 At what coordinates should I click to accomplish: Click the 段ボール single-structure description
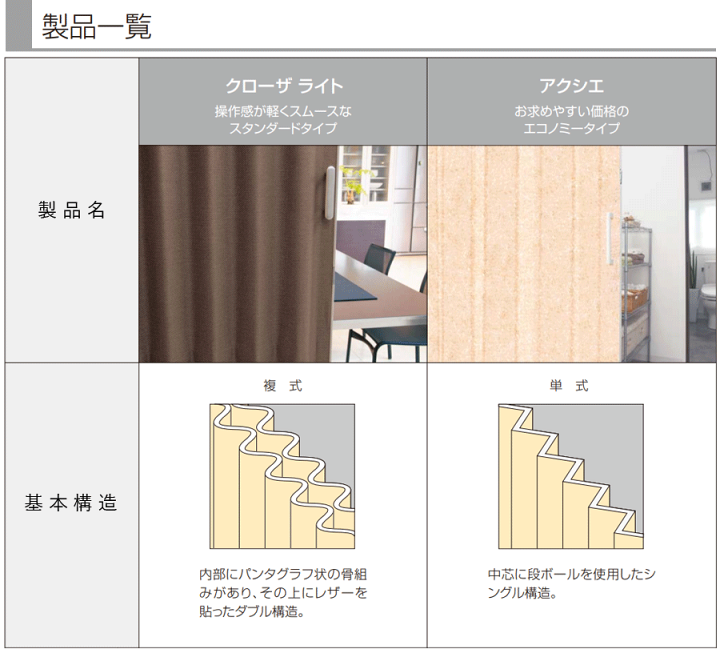tap(571, 583)
